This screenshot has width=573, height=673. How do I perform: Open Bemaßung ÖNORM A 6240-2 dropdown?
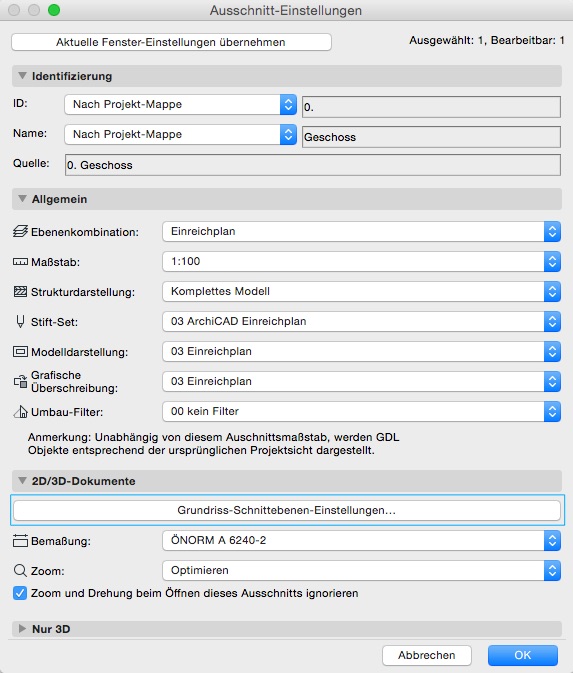(361, 540)
